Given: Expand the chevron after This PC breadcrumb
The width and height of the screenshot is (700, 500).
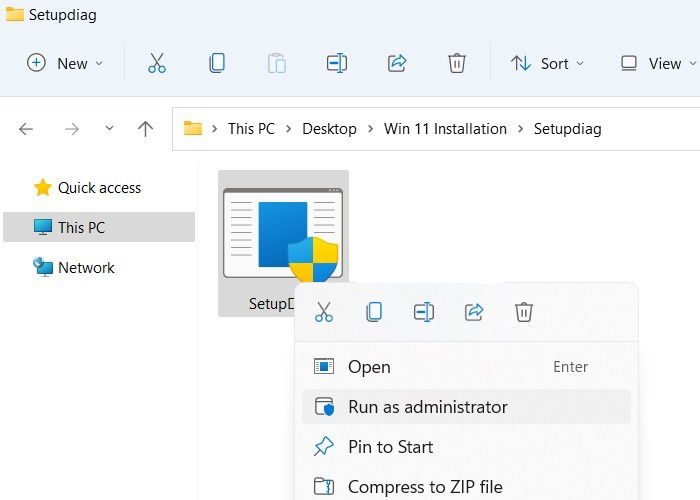Looking at the screenshot, I should click(288, 129).
